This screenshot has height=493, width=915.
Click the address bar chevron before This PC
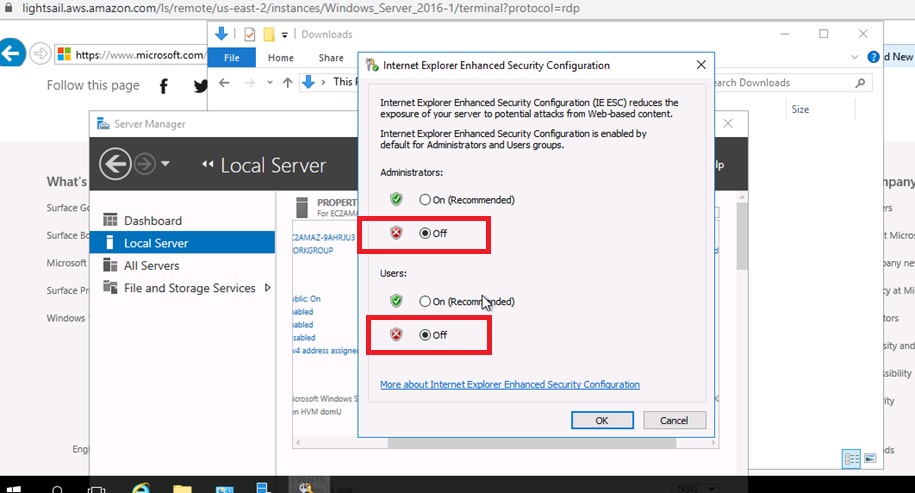coord(323,83)
